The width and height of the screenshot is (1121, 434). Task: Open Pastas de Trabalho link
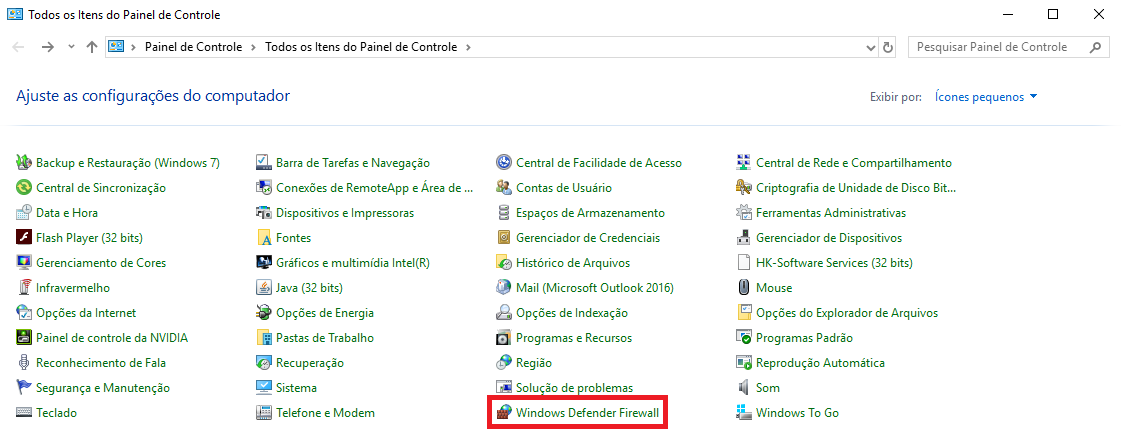click(325, 338)
